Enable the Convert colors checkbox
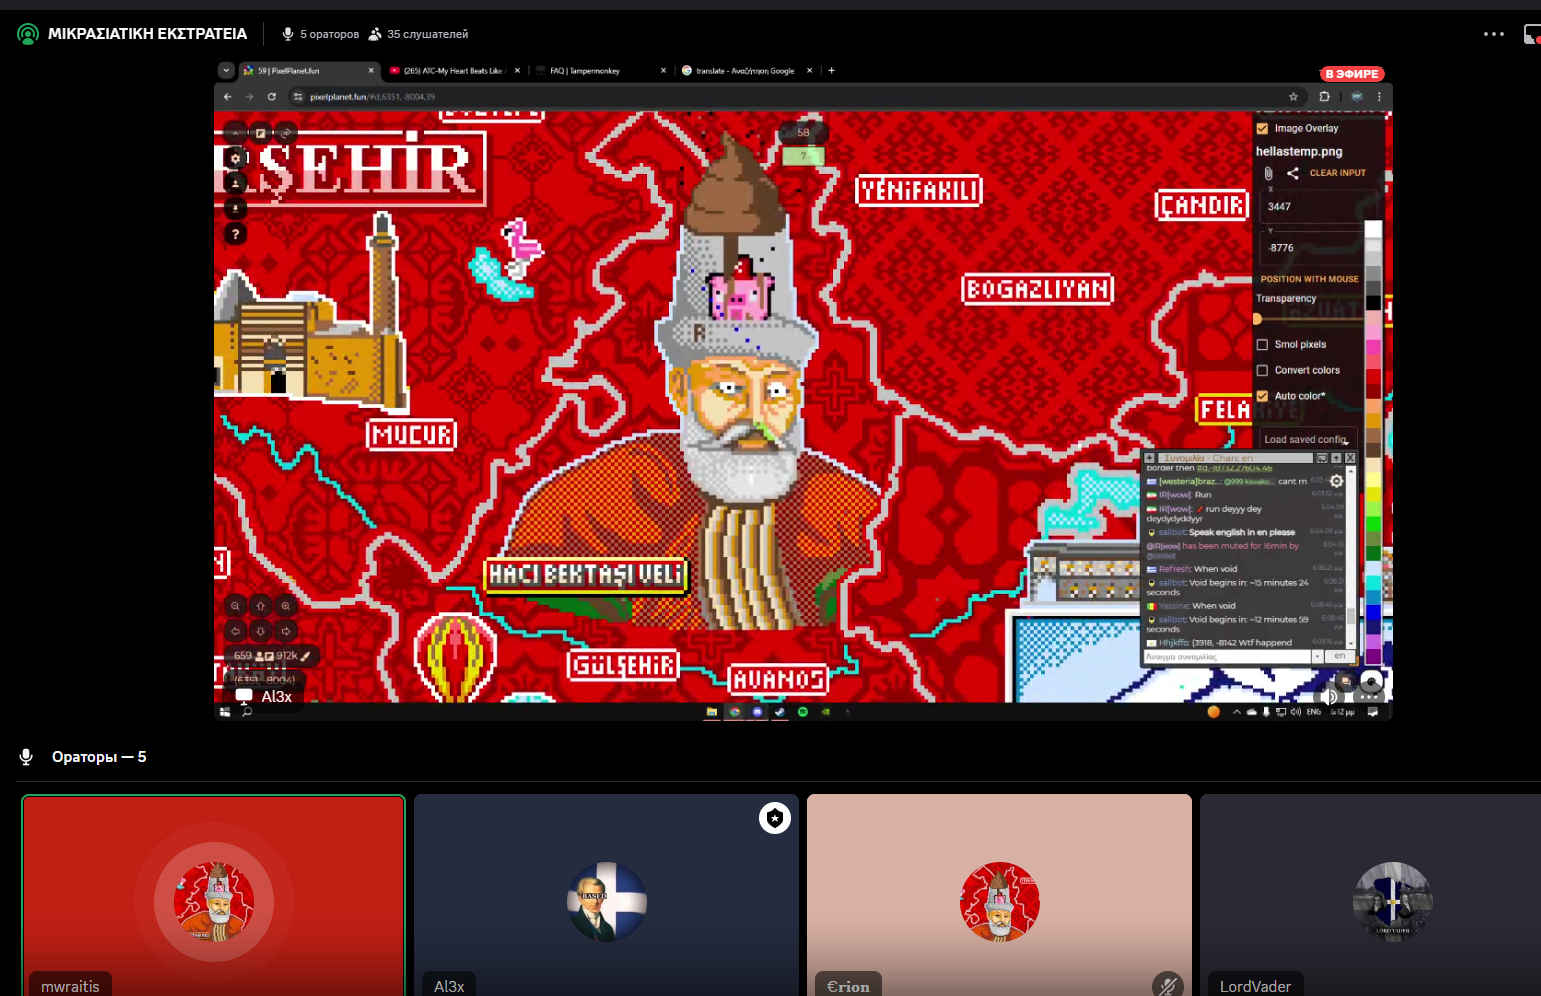 pyautogui.click(x=1262, y=371)
